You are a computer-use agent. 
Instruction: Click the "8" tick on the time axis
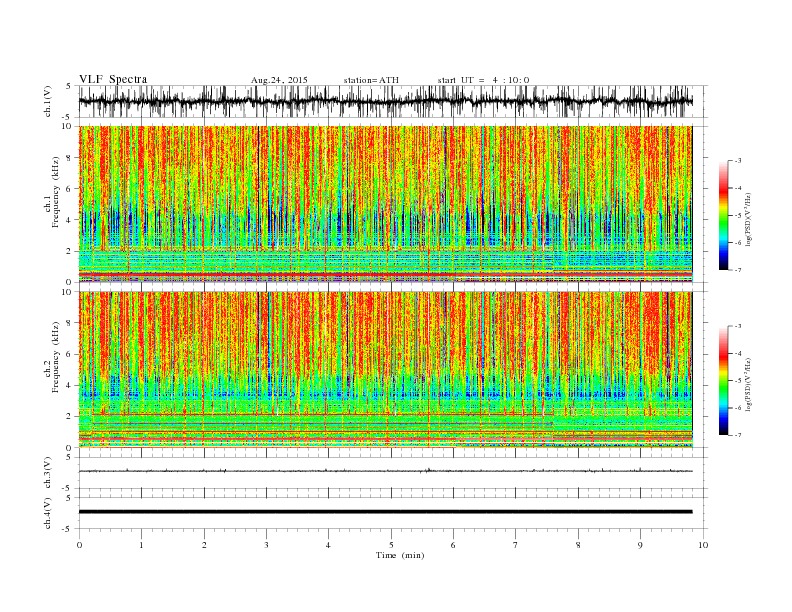pyautogui.click(x=578, y=545)
